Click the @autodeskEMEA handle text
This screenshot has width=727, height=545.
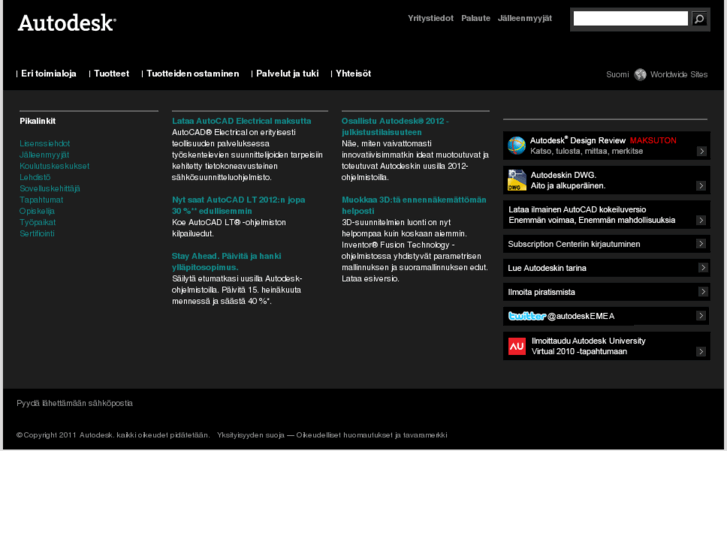pos(581,316)
